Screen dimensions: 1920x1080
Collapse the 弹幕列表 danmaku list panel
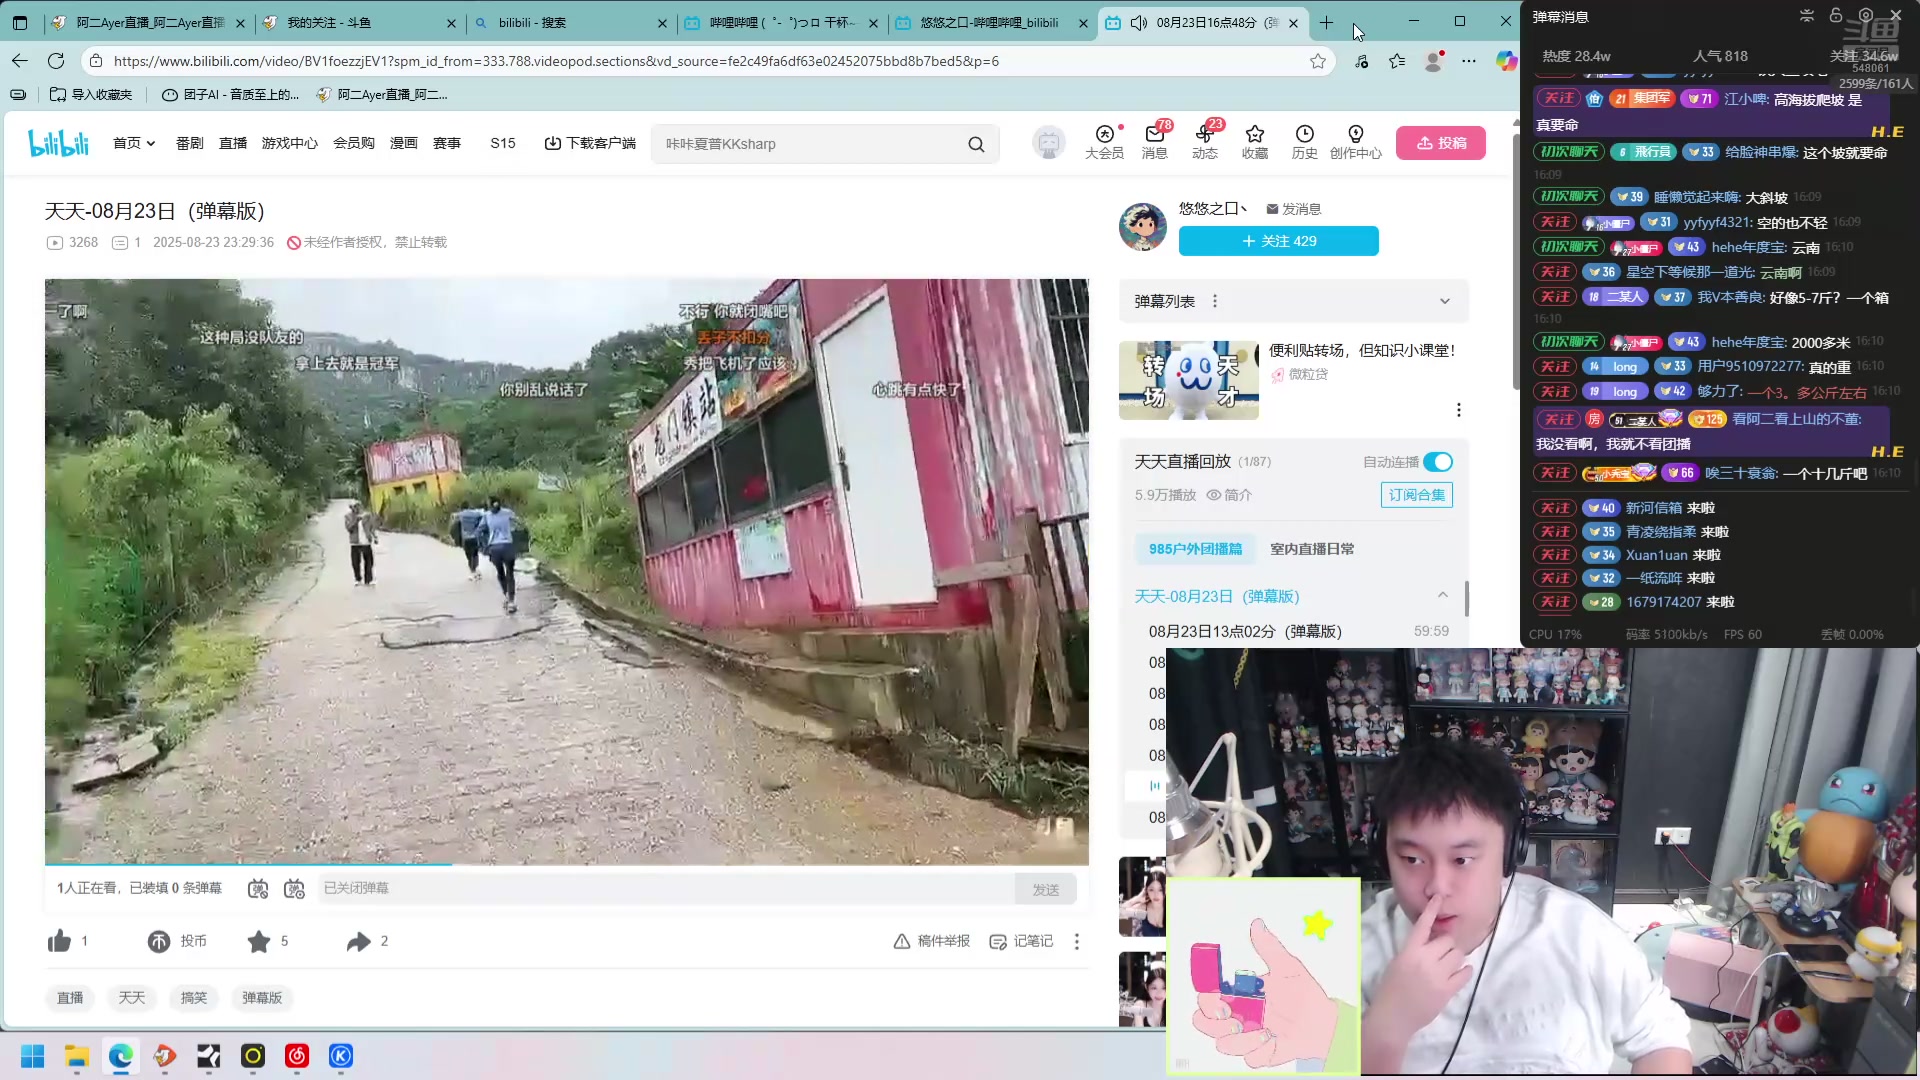(1444, 300)
